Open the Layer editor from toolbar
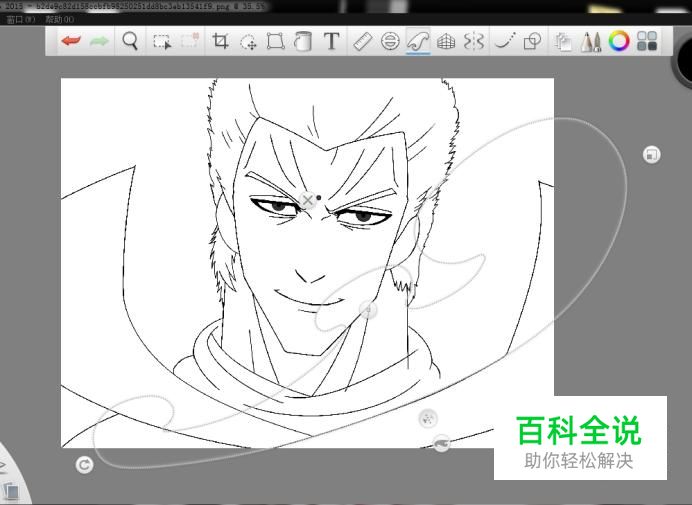 coord(564,42)
